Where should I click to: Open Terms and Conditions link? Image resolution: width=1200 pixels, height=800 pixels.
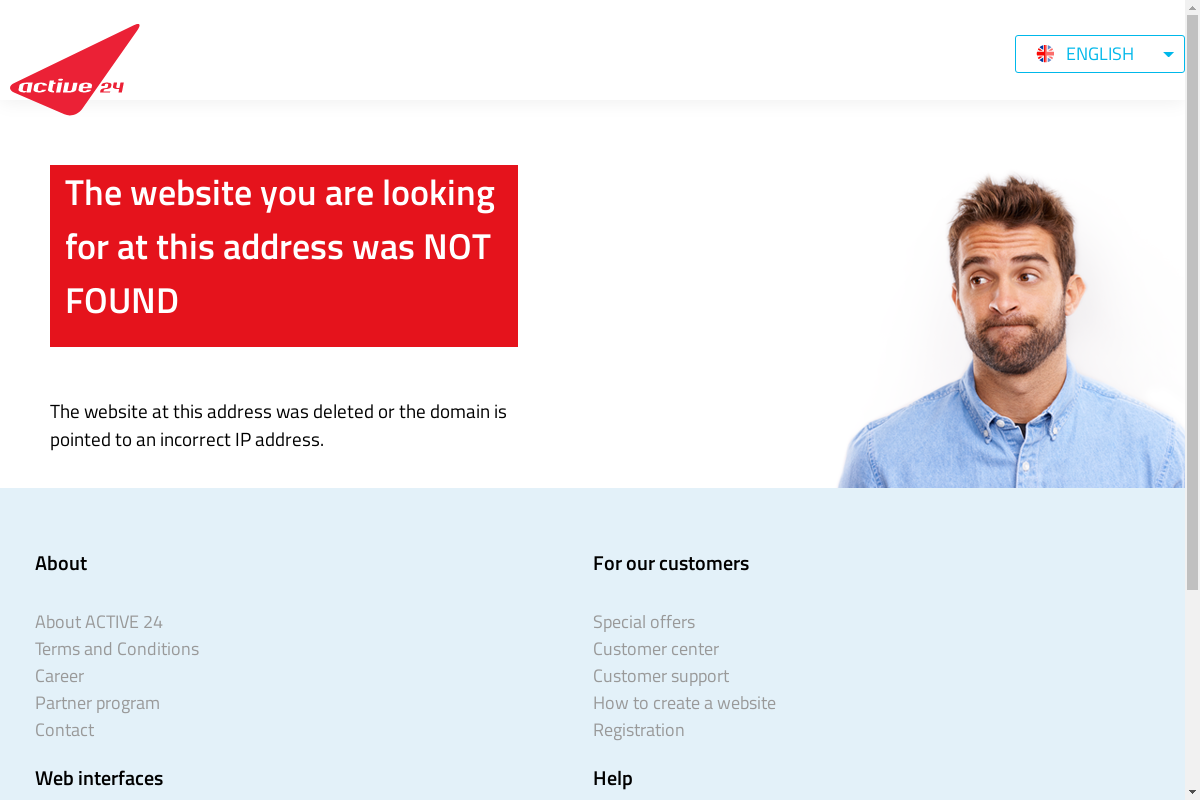click(x=117, y=649)
